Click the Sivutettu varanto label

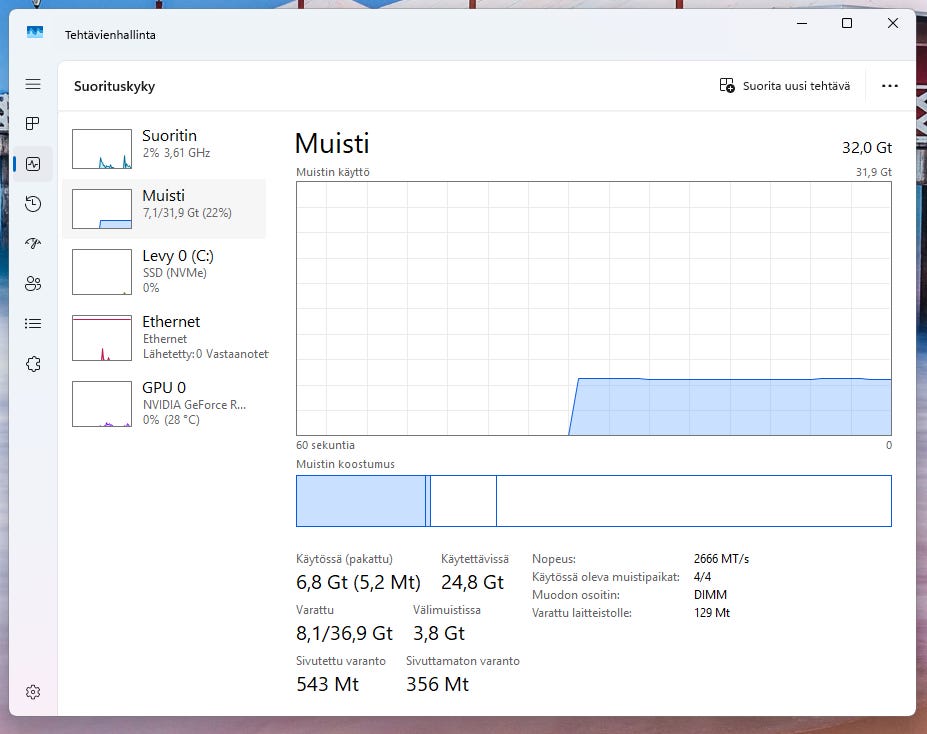[341, 661]
